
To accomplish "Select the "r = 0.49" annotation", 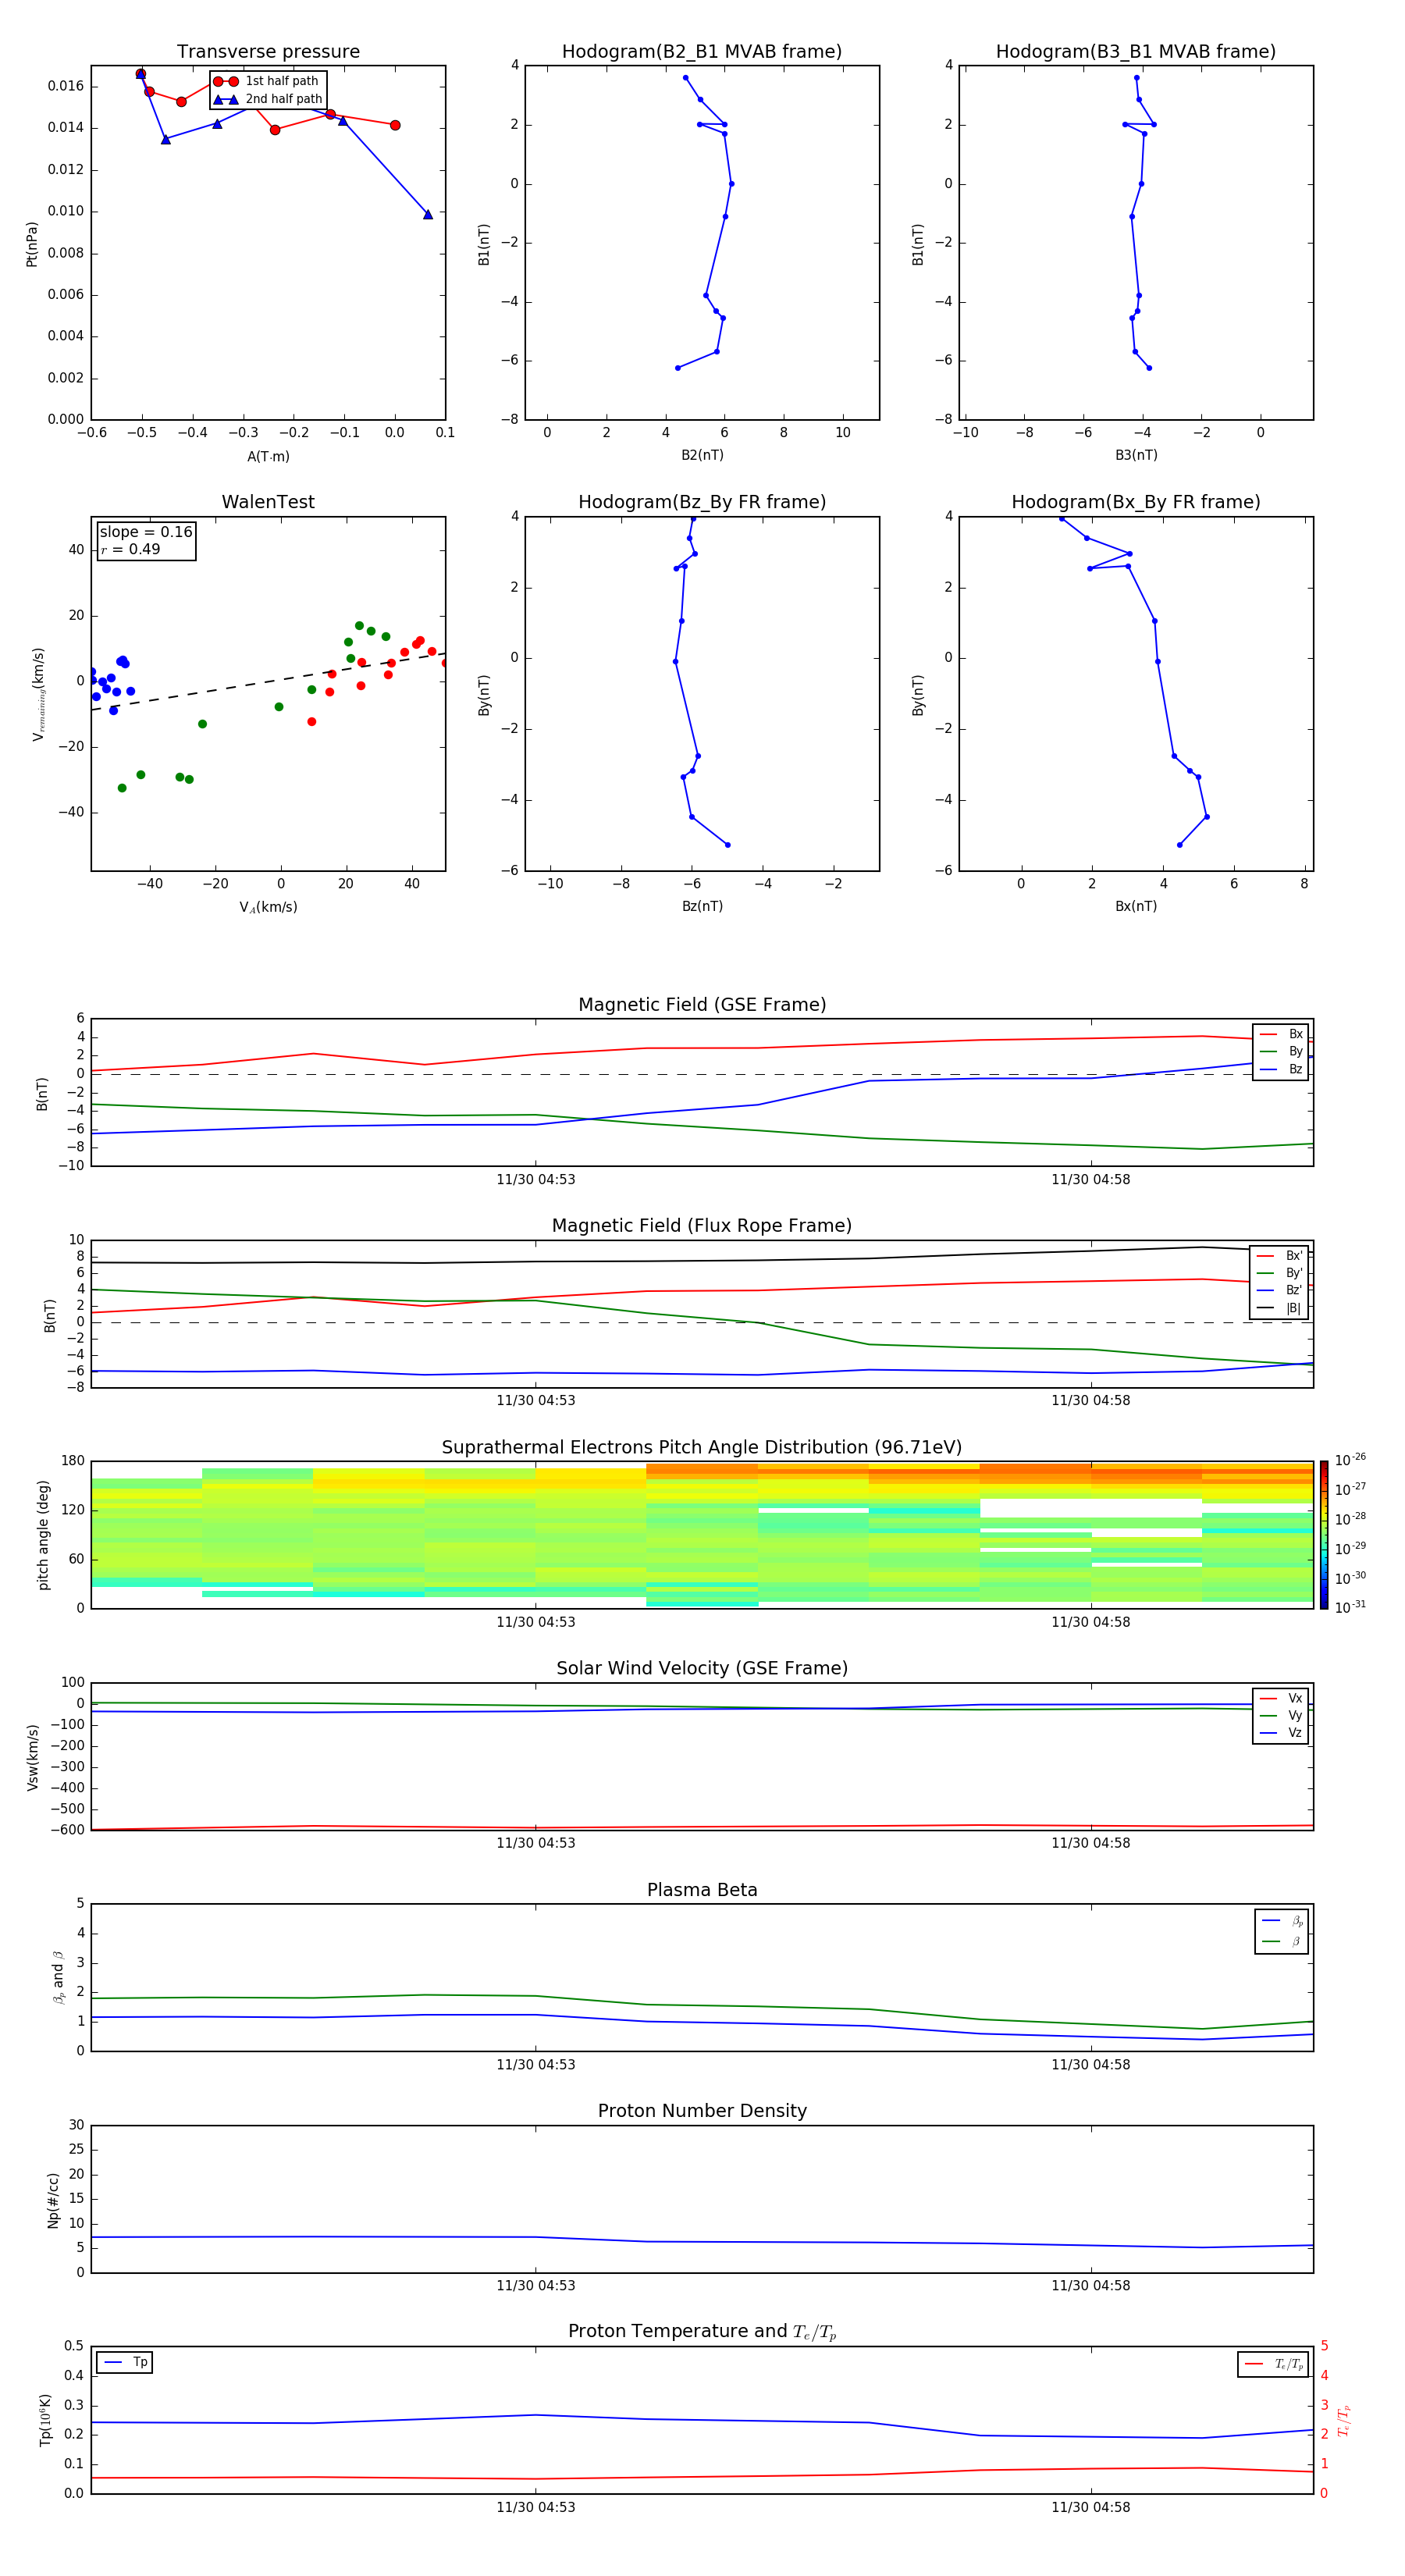I will point(131,549).
